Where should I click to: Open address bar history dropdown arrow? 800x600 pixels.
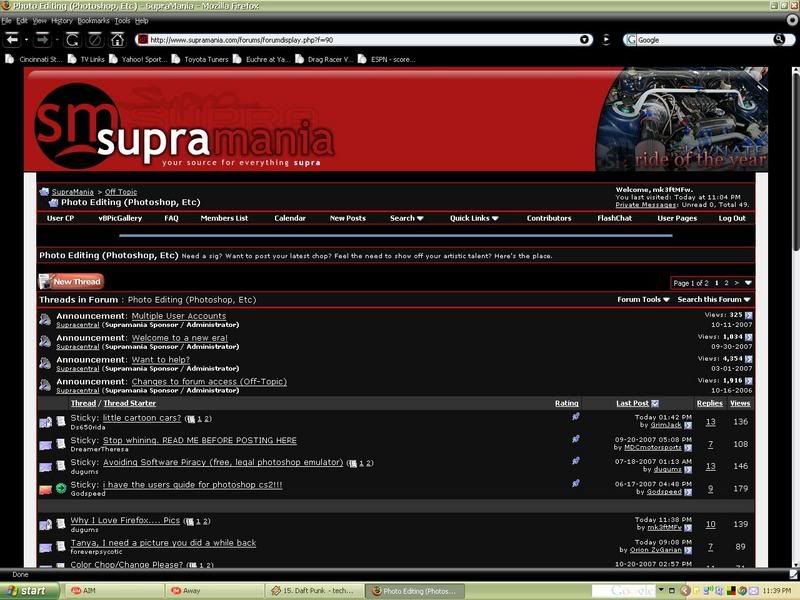coord(584,40)
